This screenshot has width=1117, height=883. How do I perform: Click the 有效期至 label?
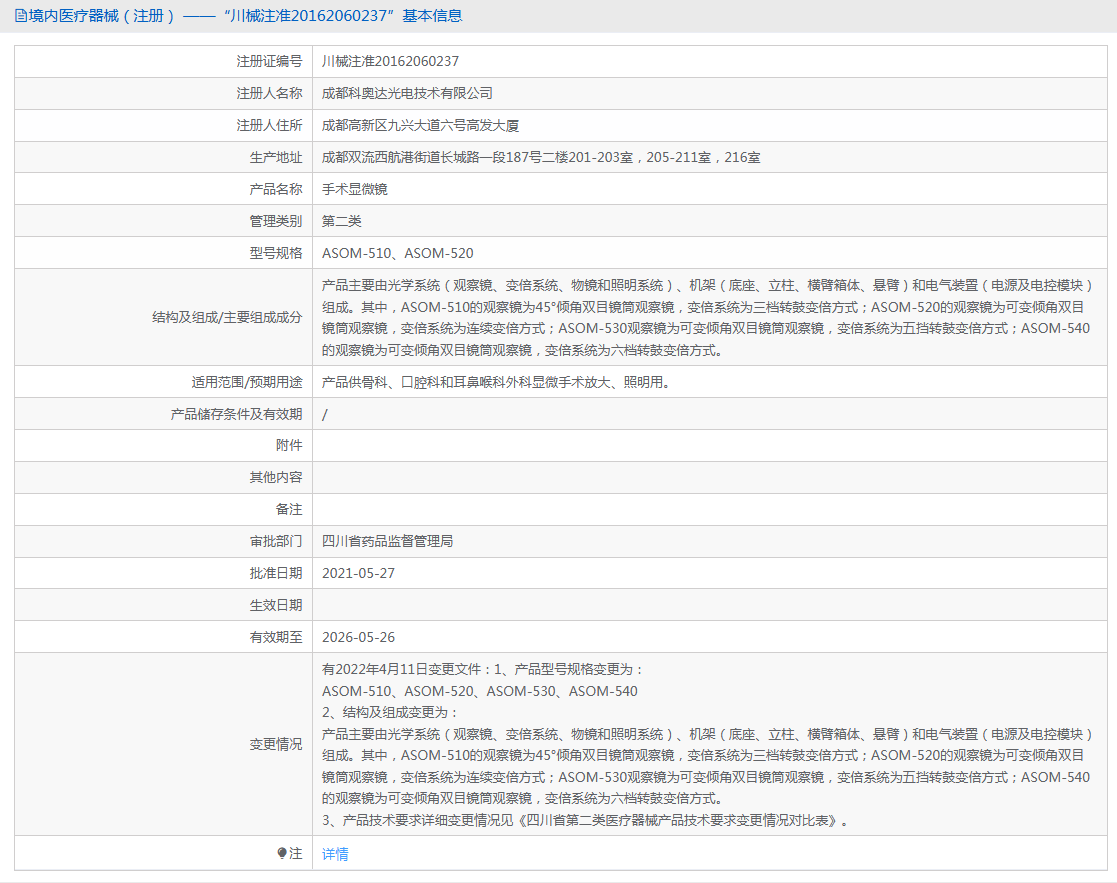276,637
